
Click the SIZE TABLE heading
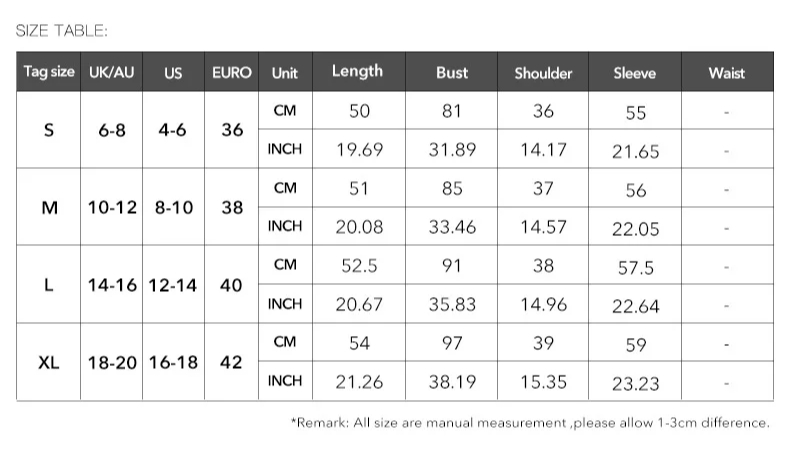tap(61, 31)
